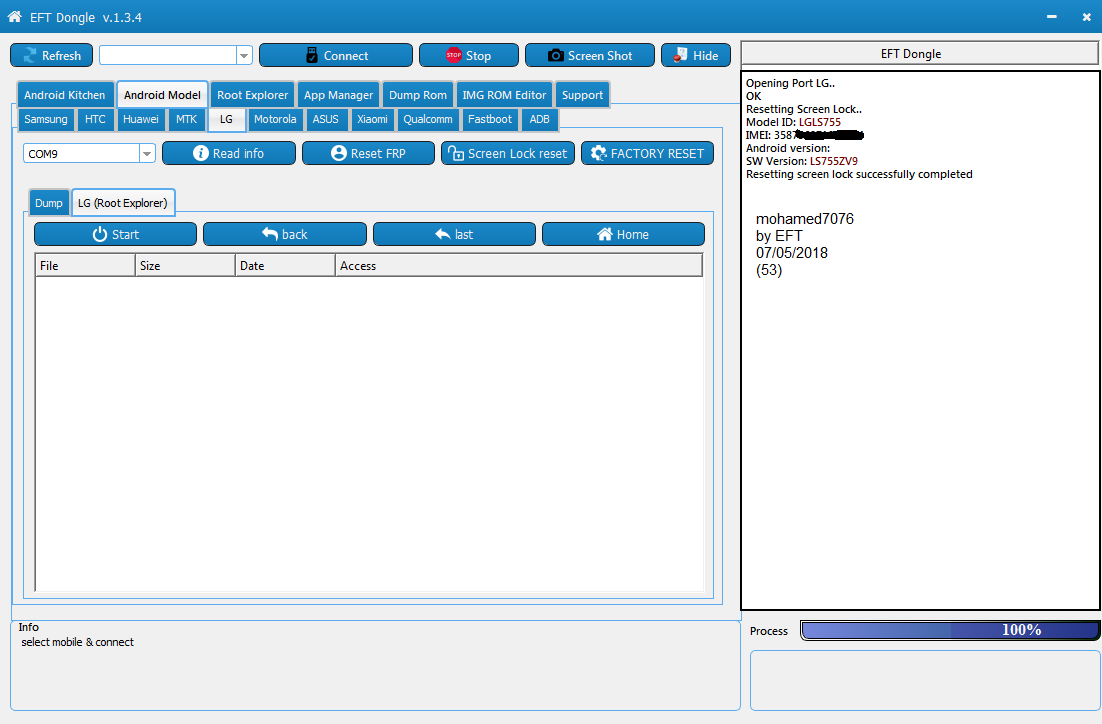Click the File column header
Image resolution: width=1102 pixels, height=724 pixels.
(85, 266)
